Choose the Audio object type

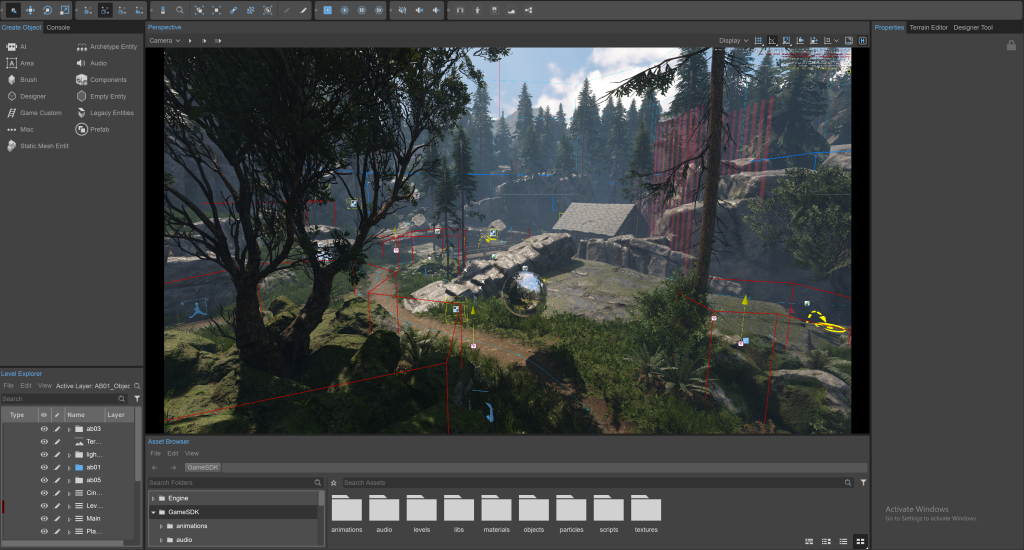click(91, 63)
